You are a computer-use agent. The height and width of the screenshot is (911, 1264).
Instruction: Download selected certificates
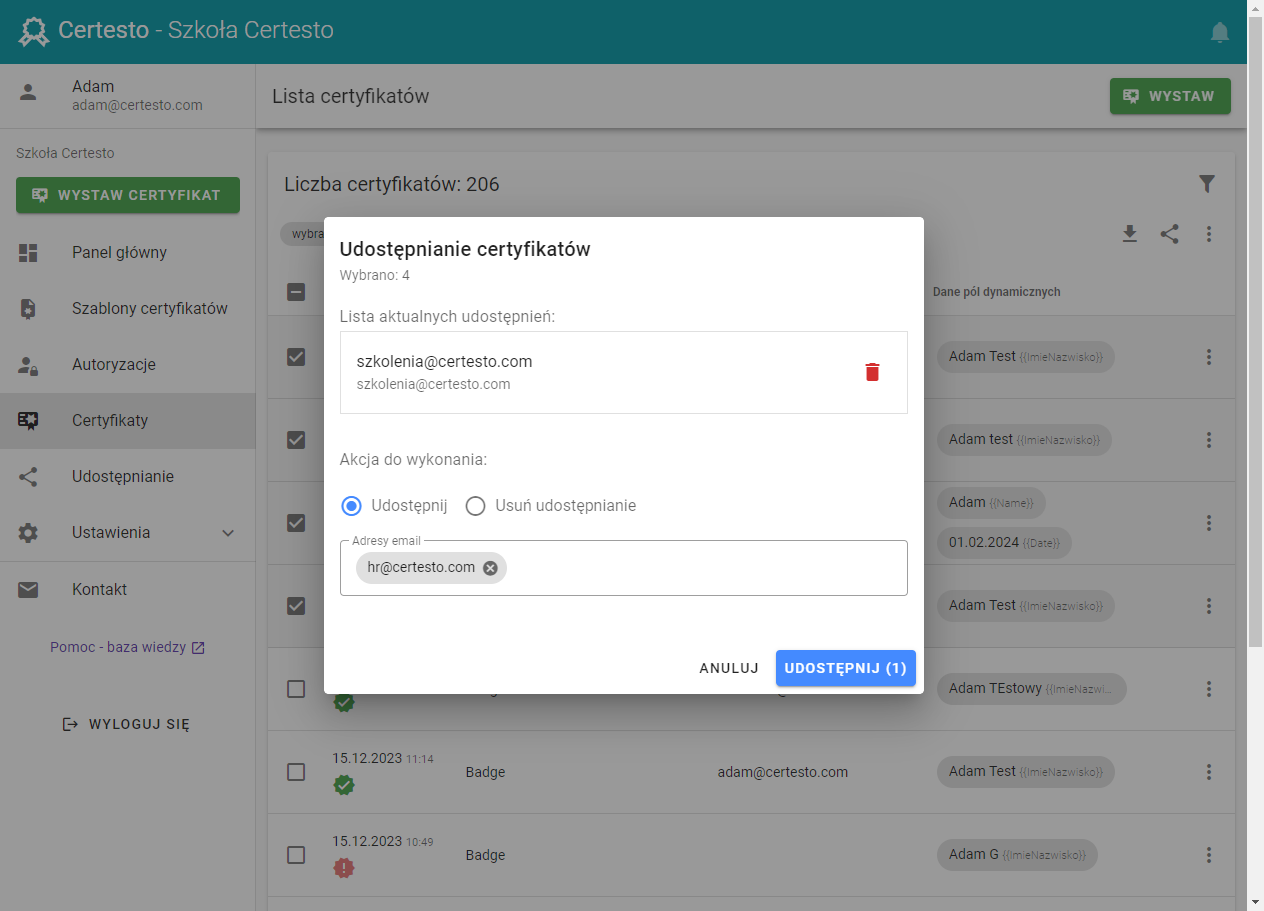click(x=1130, y=233)
